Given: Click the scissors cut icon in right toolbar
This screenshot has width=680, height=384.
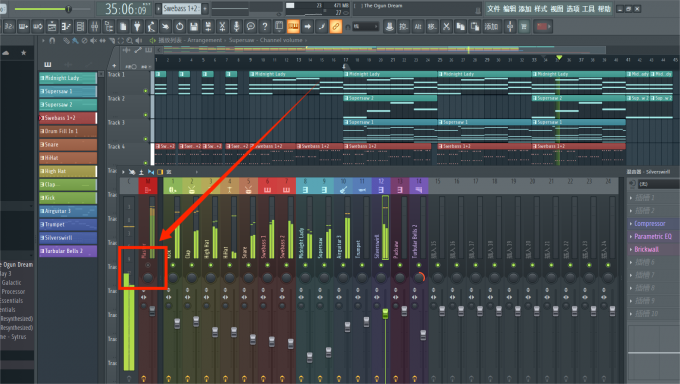Looking at the screenshot, I should (446, 27).
